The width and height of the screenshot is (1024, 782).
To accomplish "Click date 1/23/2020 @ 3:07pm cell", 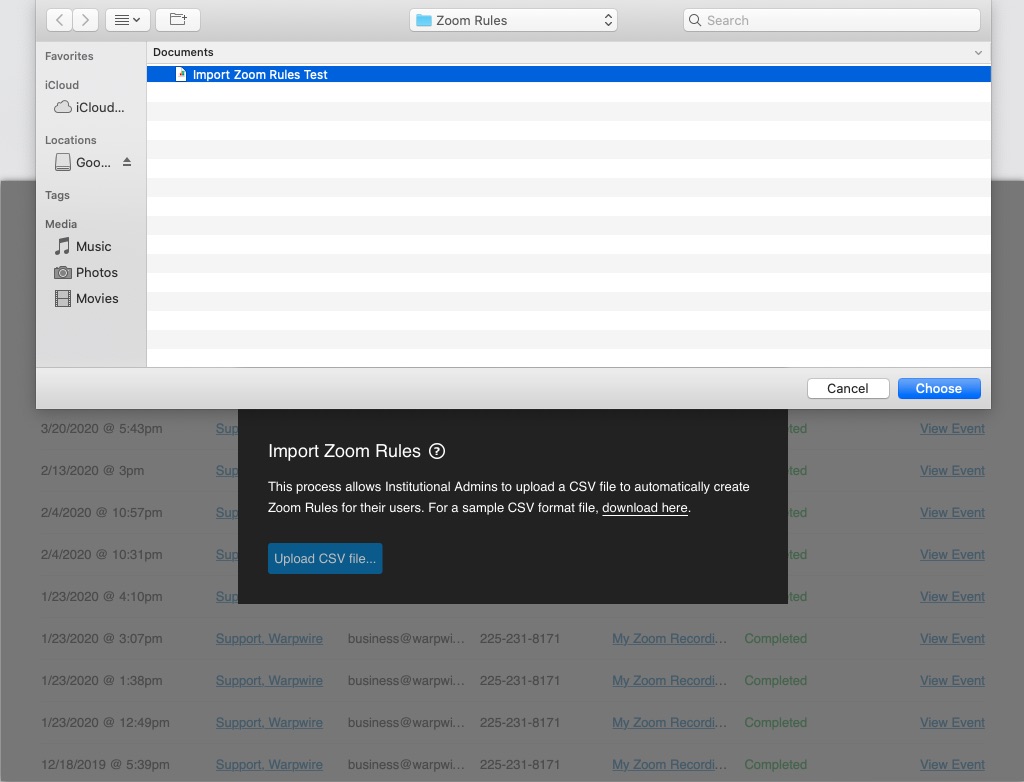I will click(102, 638).
